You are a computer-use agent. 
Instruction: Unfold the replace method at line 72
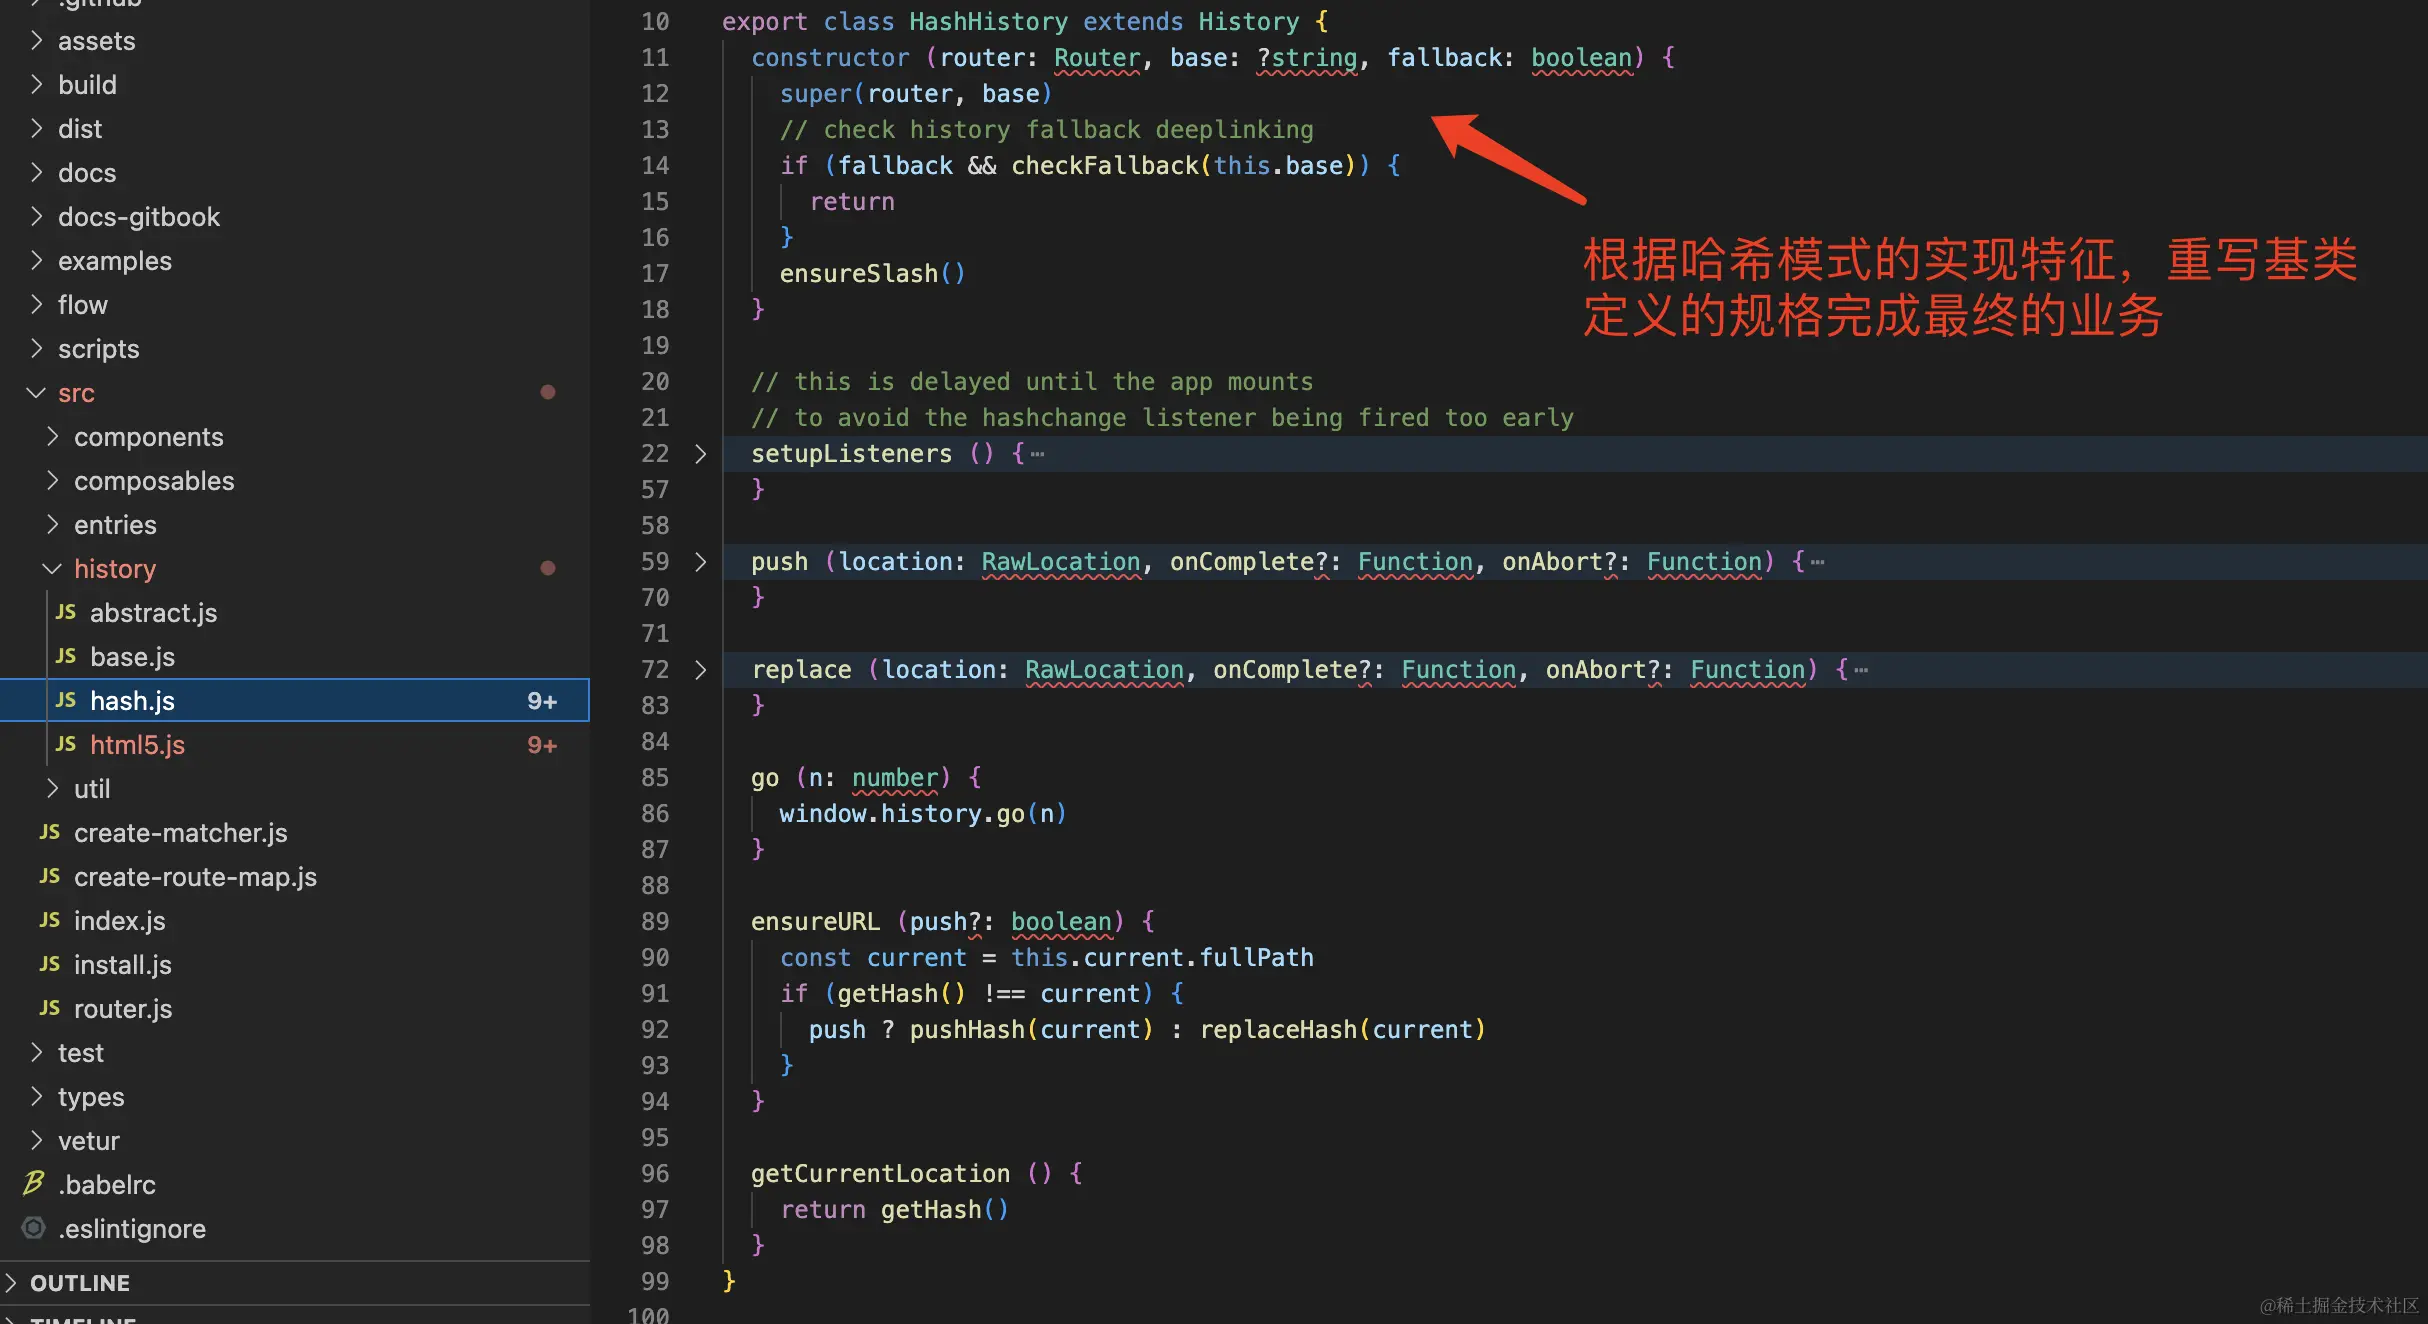tap(700, 670)
